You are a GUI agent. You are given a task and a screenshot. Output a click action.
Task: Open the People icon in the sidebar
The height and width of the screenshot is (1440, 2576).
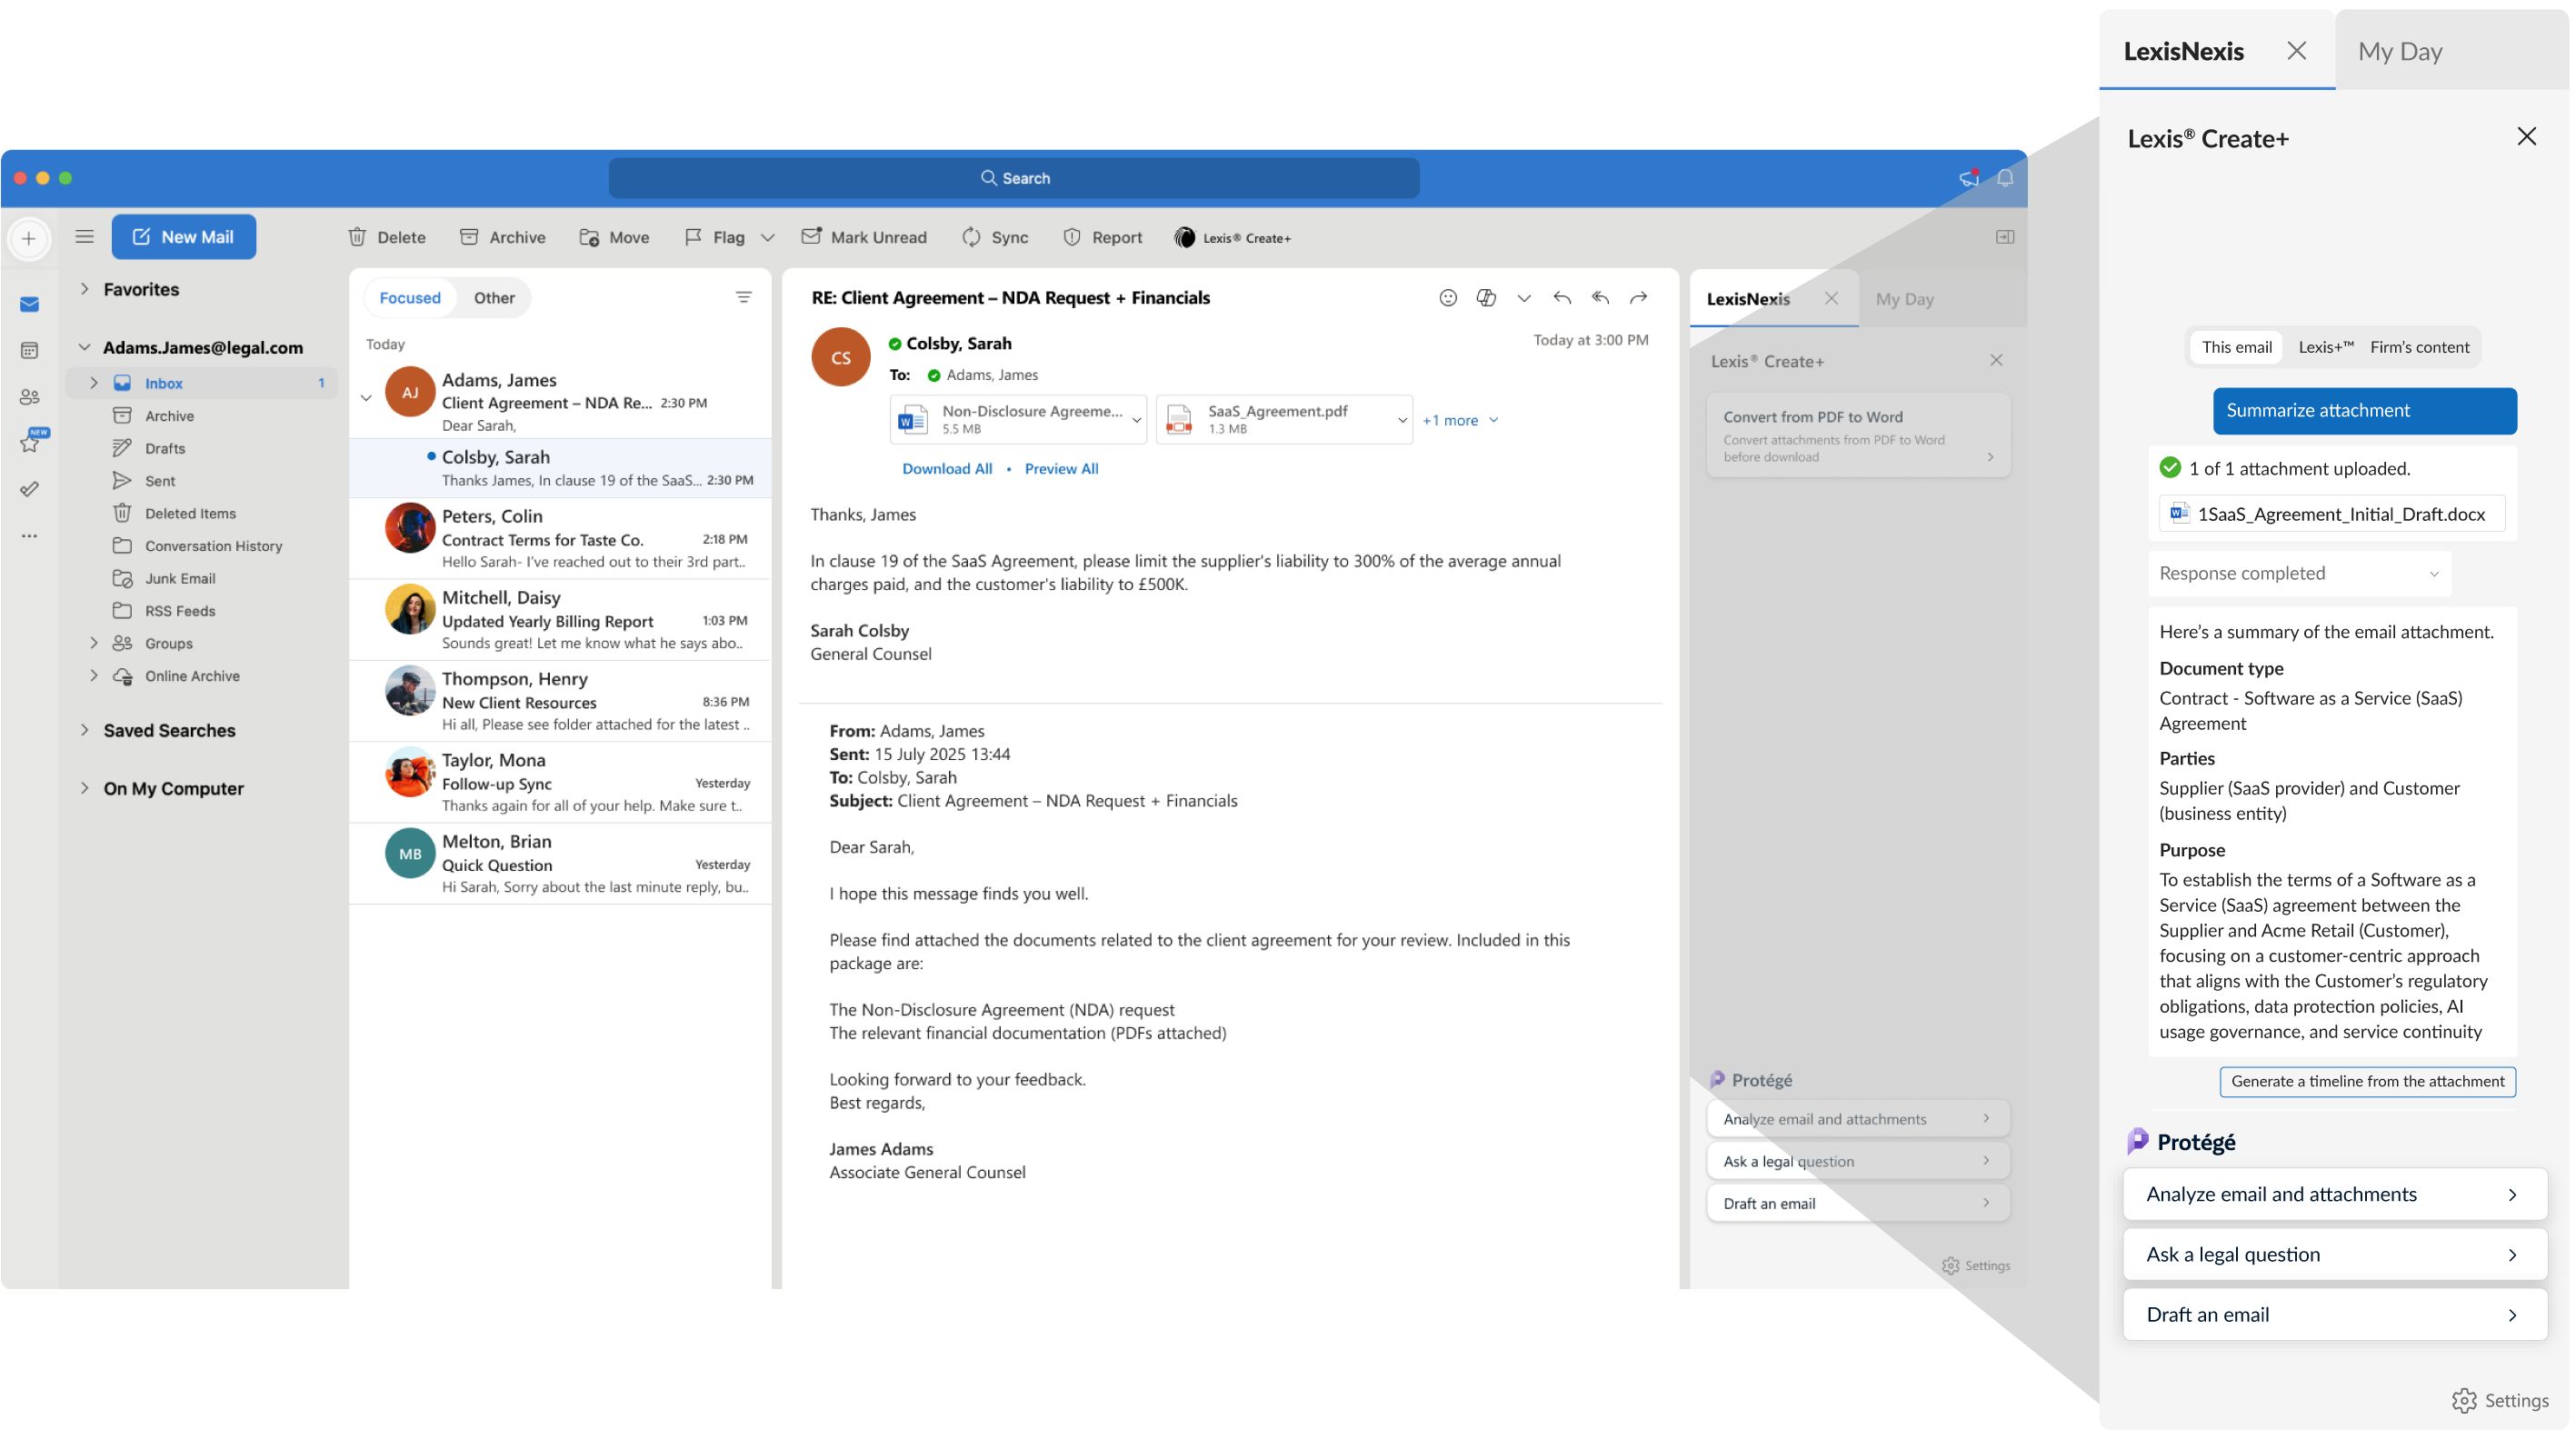pyautogui.click(x=29, y=396)
